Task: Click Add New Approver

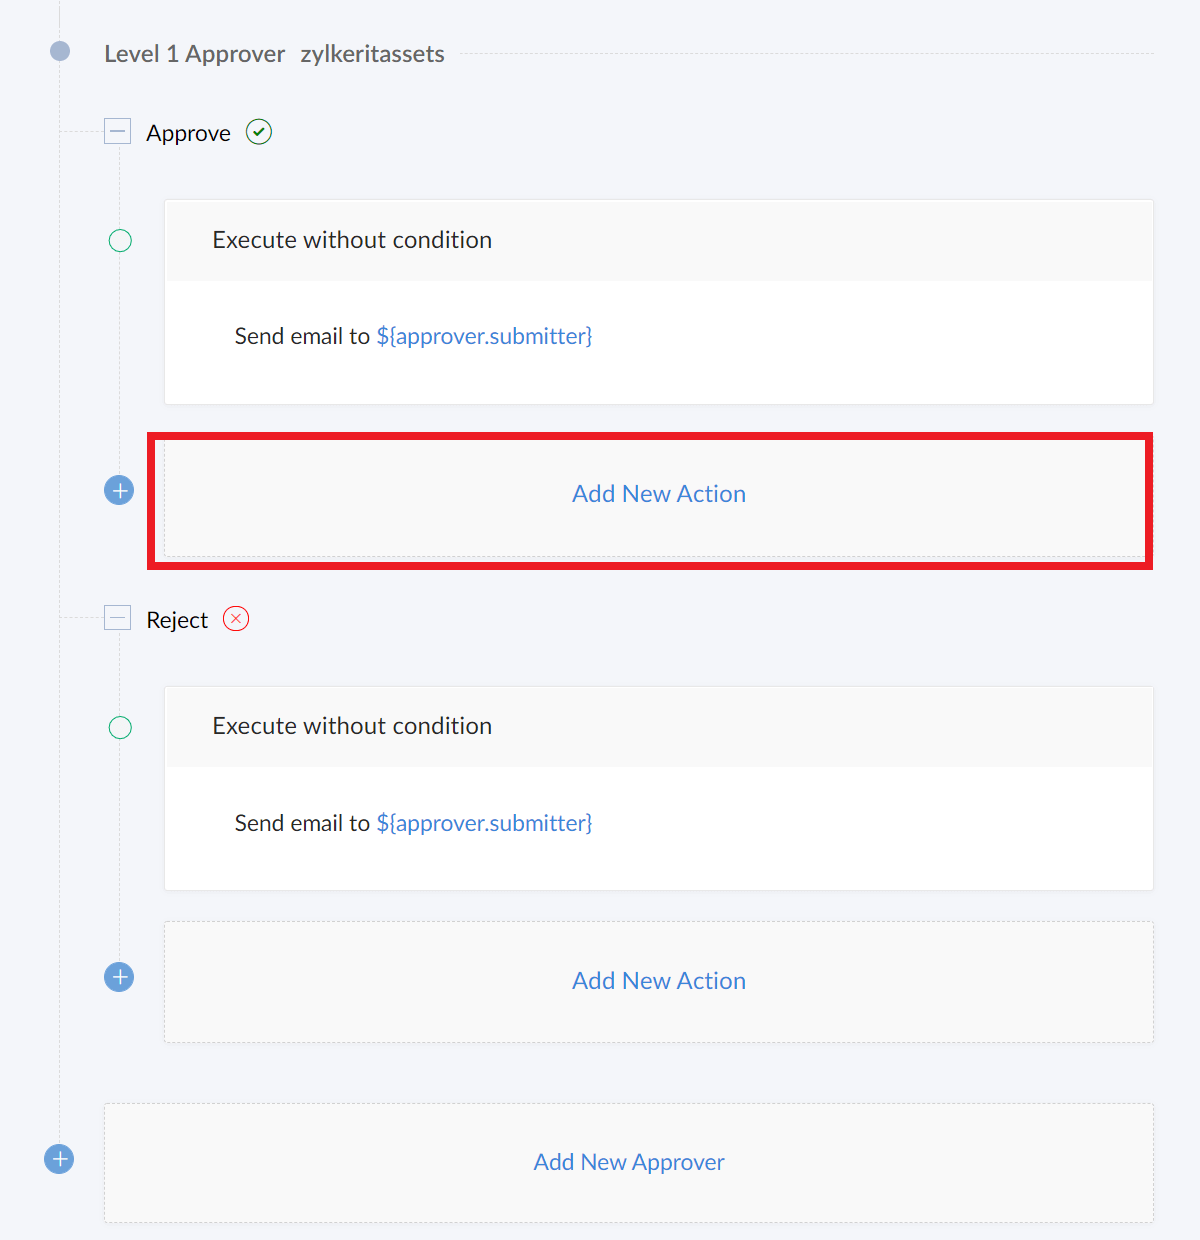Action: click(629, 1162)
